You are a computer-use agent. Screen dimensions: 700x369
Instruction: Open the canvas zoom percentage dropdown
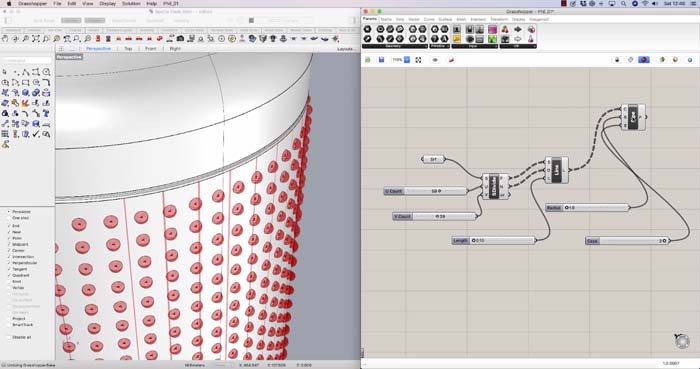pyautogui.click(x=407, y=59)
